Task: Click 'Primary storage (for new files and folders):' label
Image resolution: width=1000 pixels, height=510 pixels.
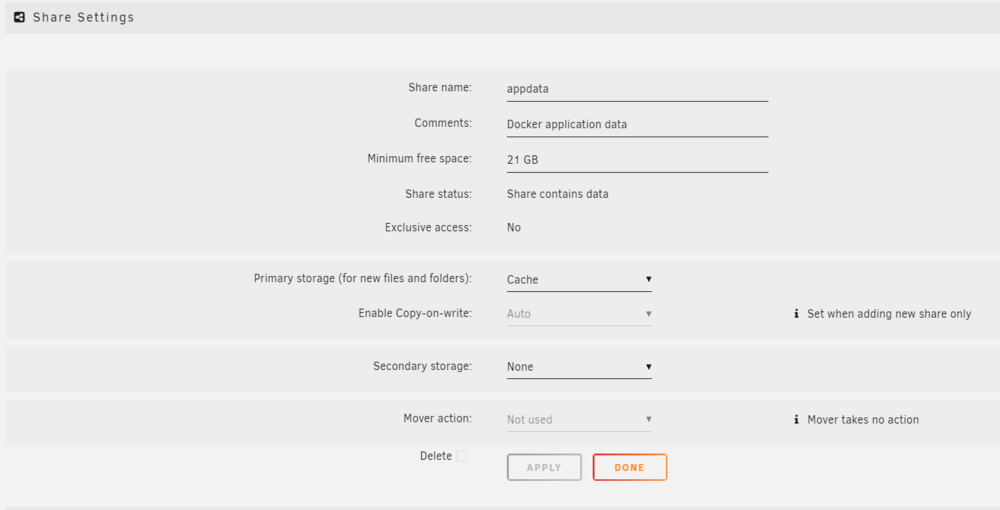Action: (363, 279)
